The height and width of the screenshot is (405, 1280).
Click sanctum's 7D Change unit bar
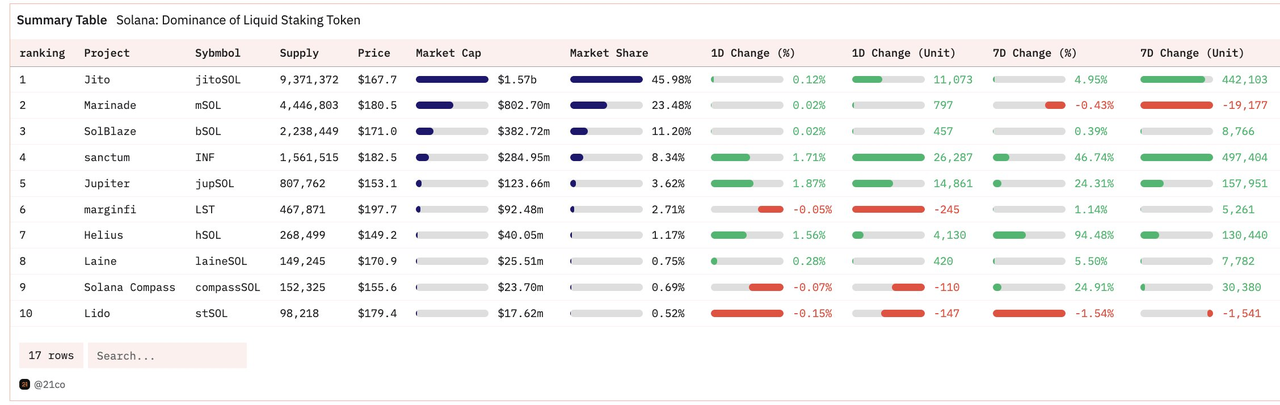pos(1176,157)
